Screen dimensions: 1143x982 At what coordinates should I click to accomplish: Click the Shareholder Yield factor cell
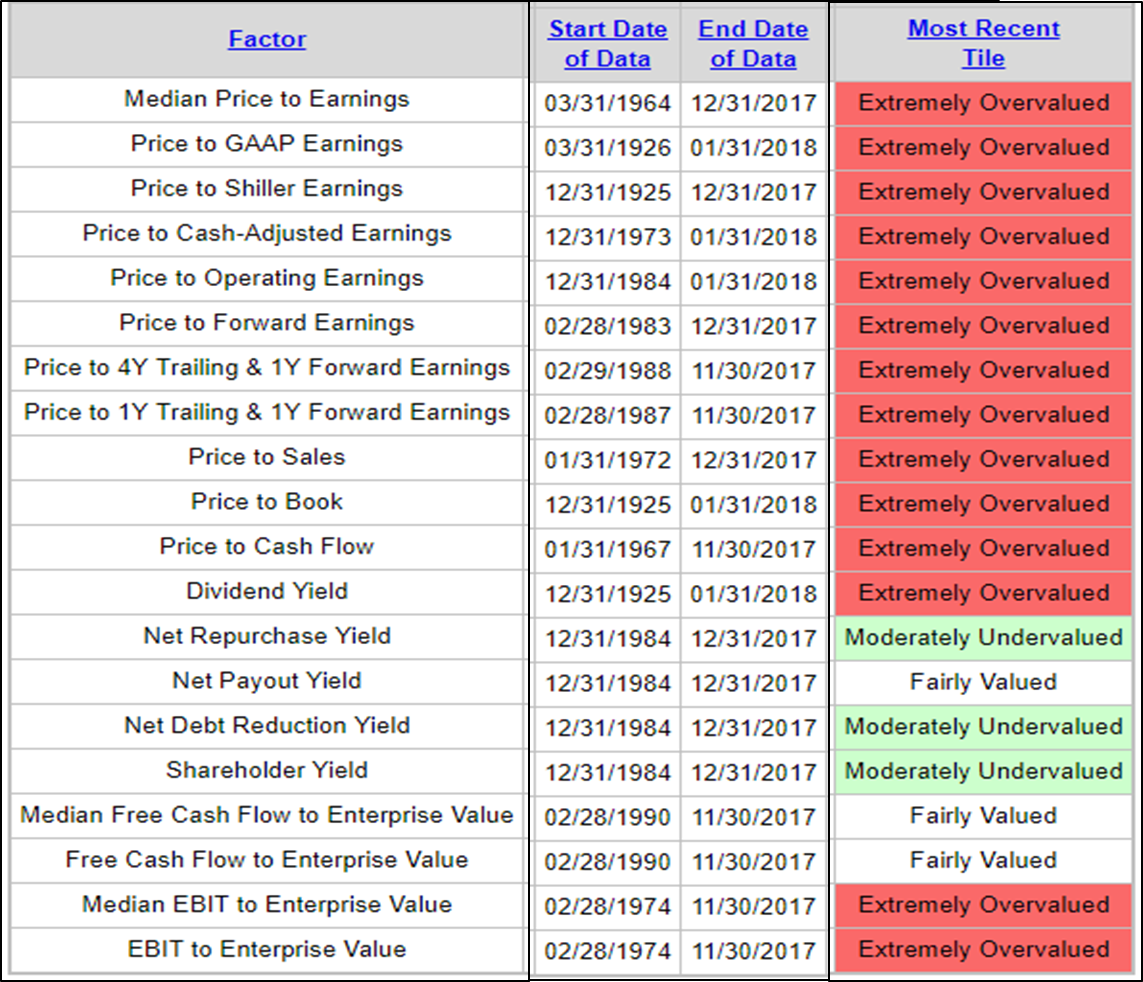pyautogui.click(x=267, y=771)
